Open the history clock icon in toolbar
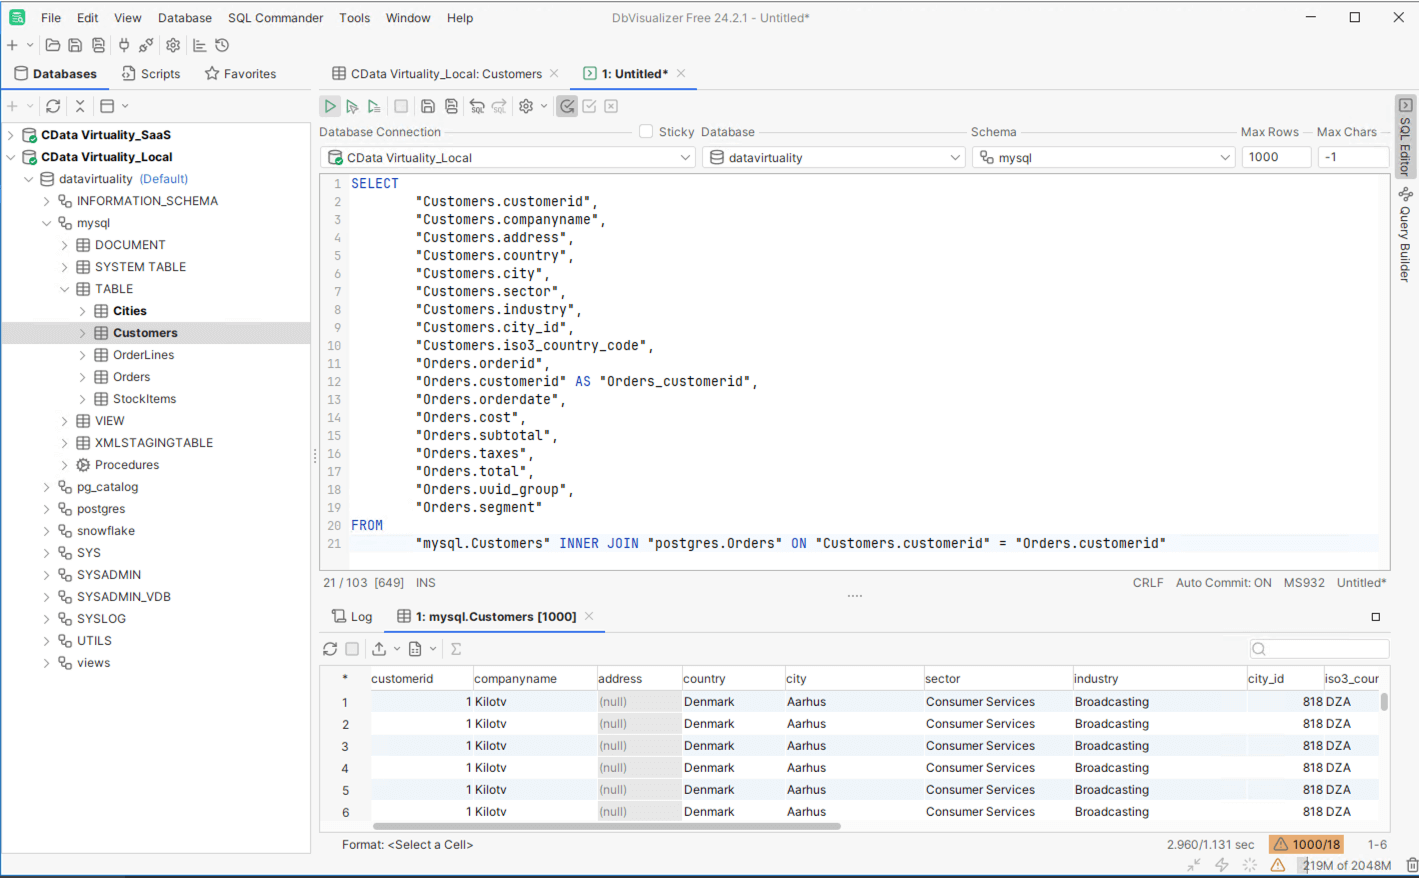 222,45
